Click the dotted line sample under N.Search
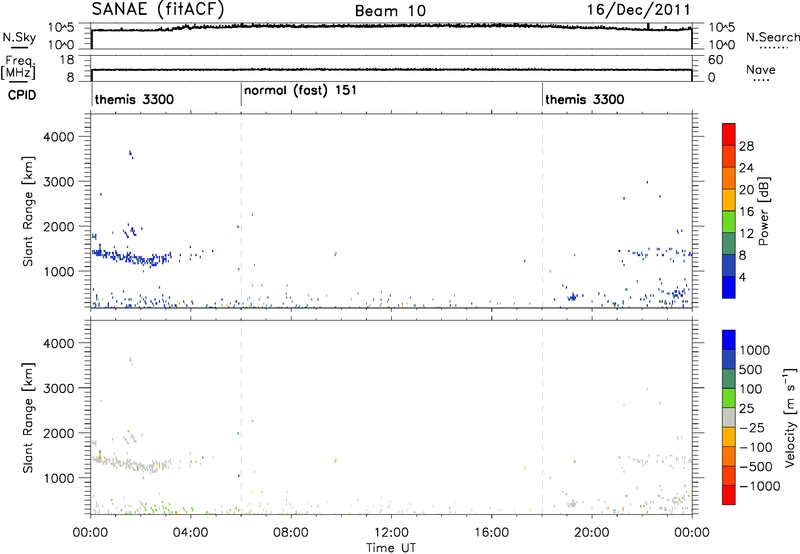Image resolution: width=800 pixels, height=554 pixels. click(x=774, y=48)
